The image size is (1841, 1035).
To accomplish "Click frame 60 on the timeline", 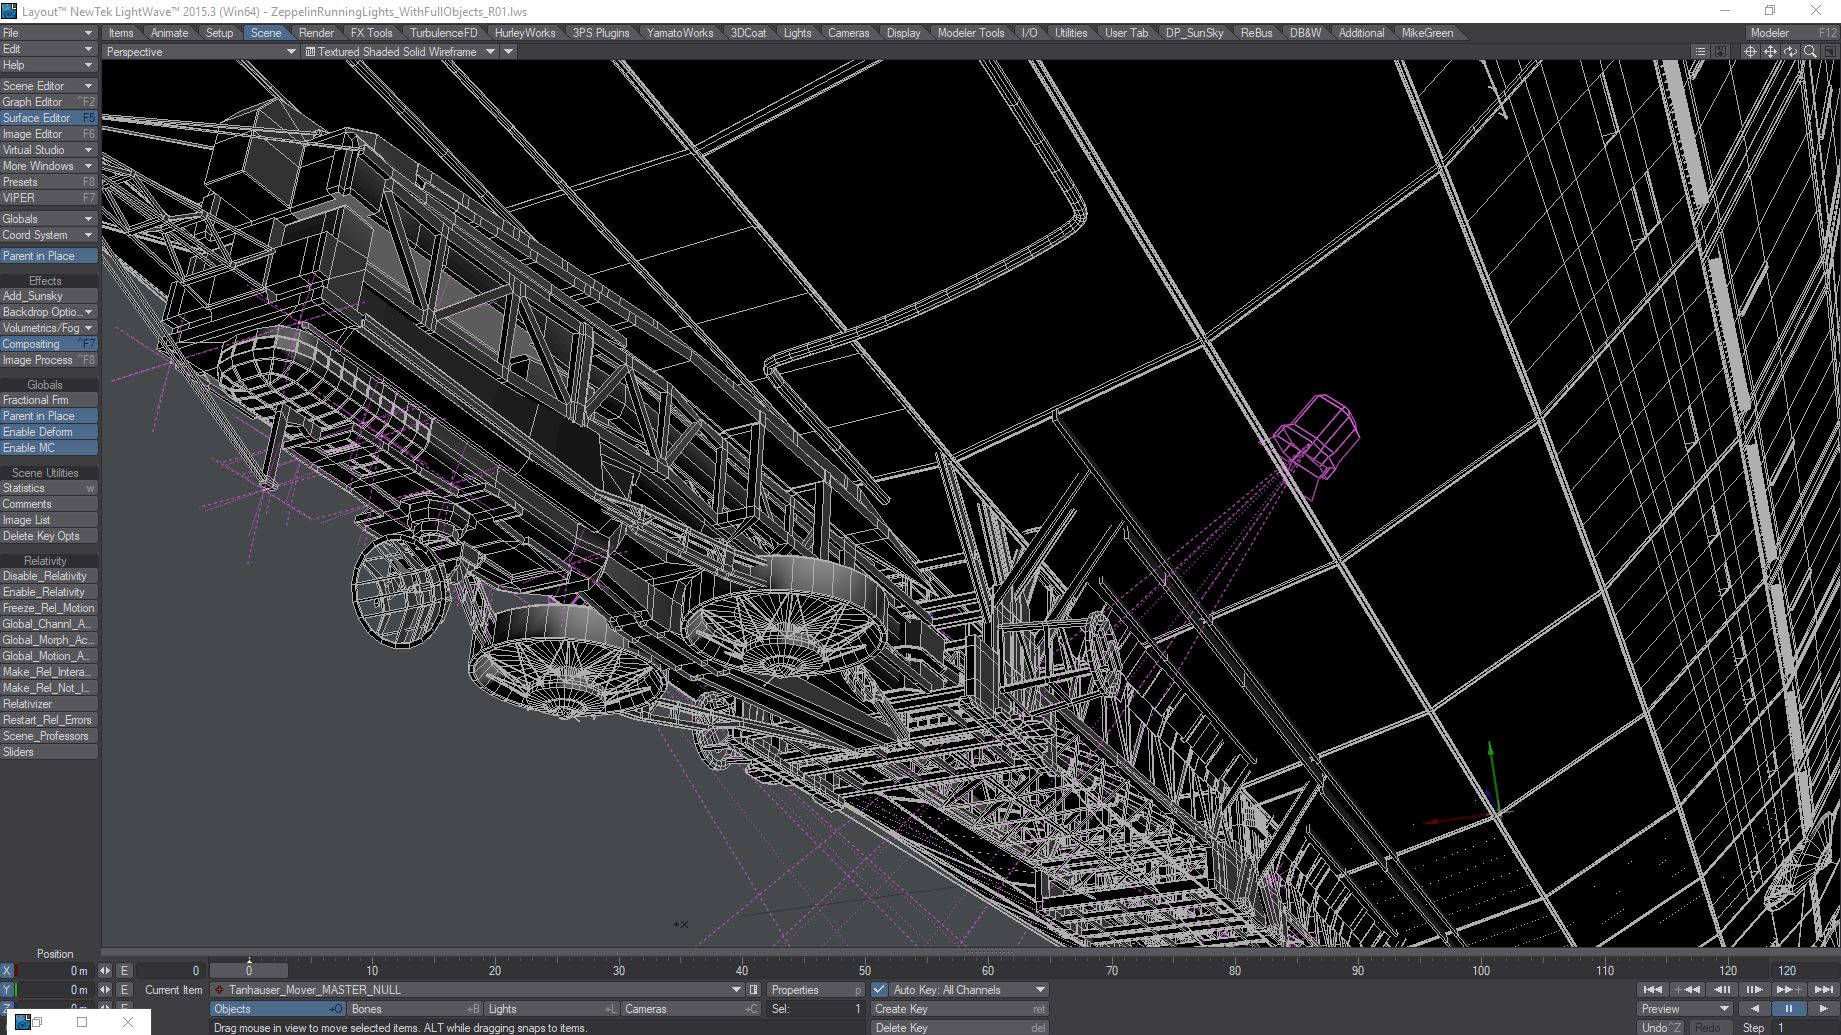I will pos(988,970).
